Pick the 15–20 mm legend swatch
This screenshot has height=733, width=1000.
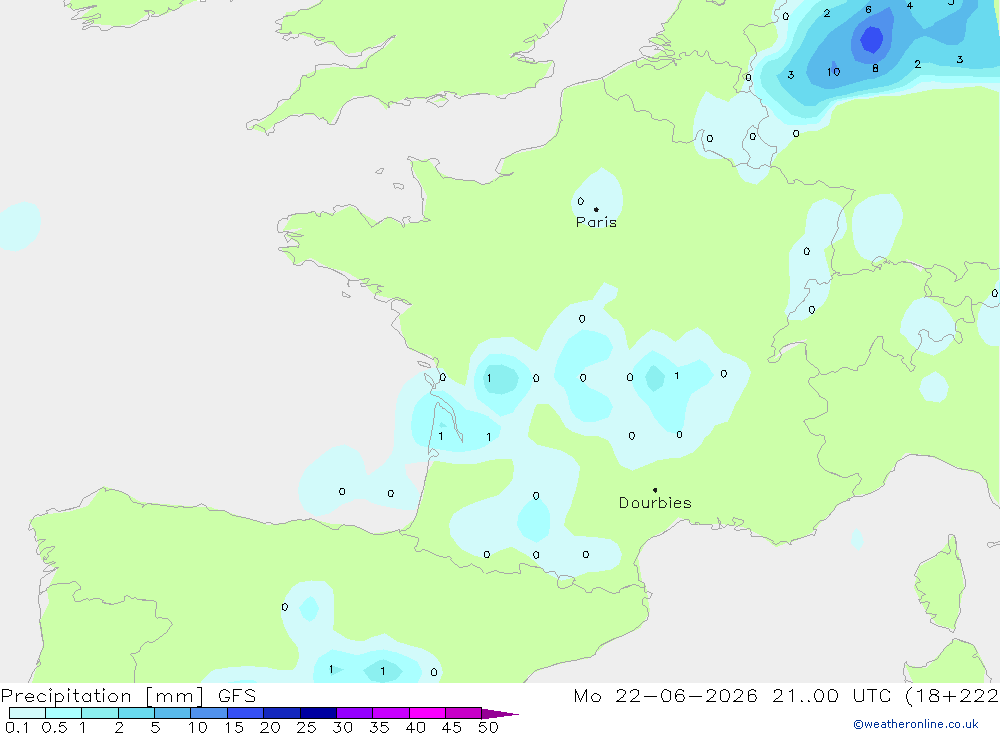(246, 713)
